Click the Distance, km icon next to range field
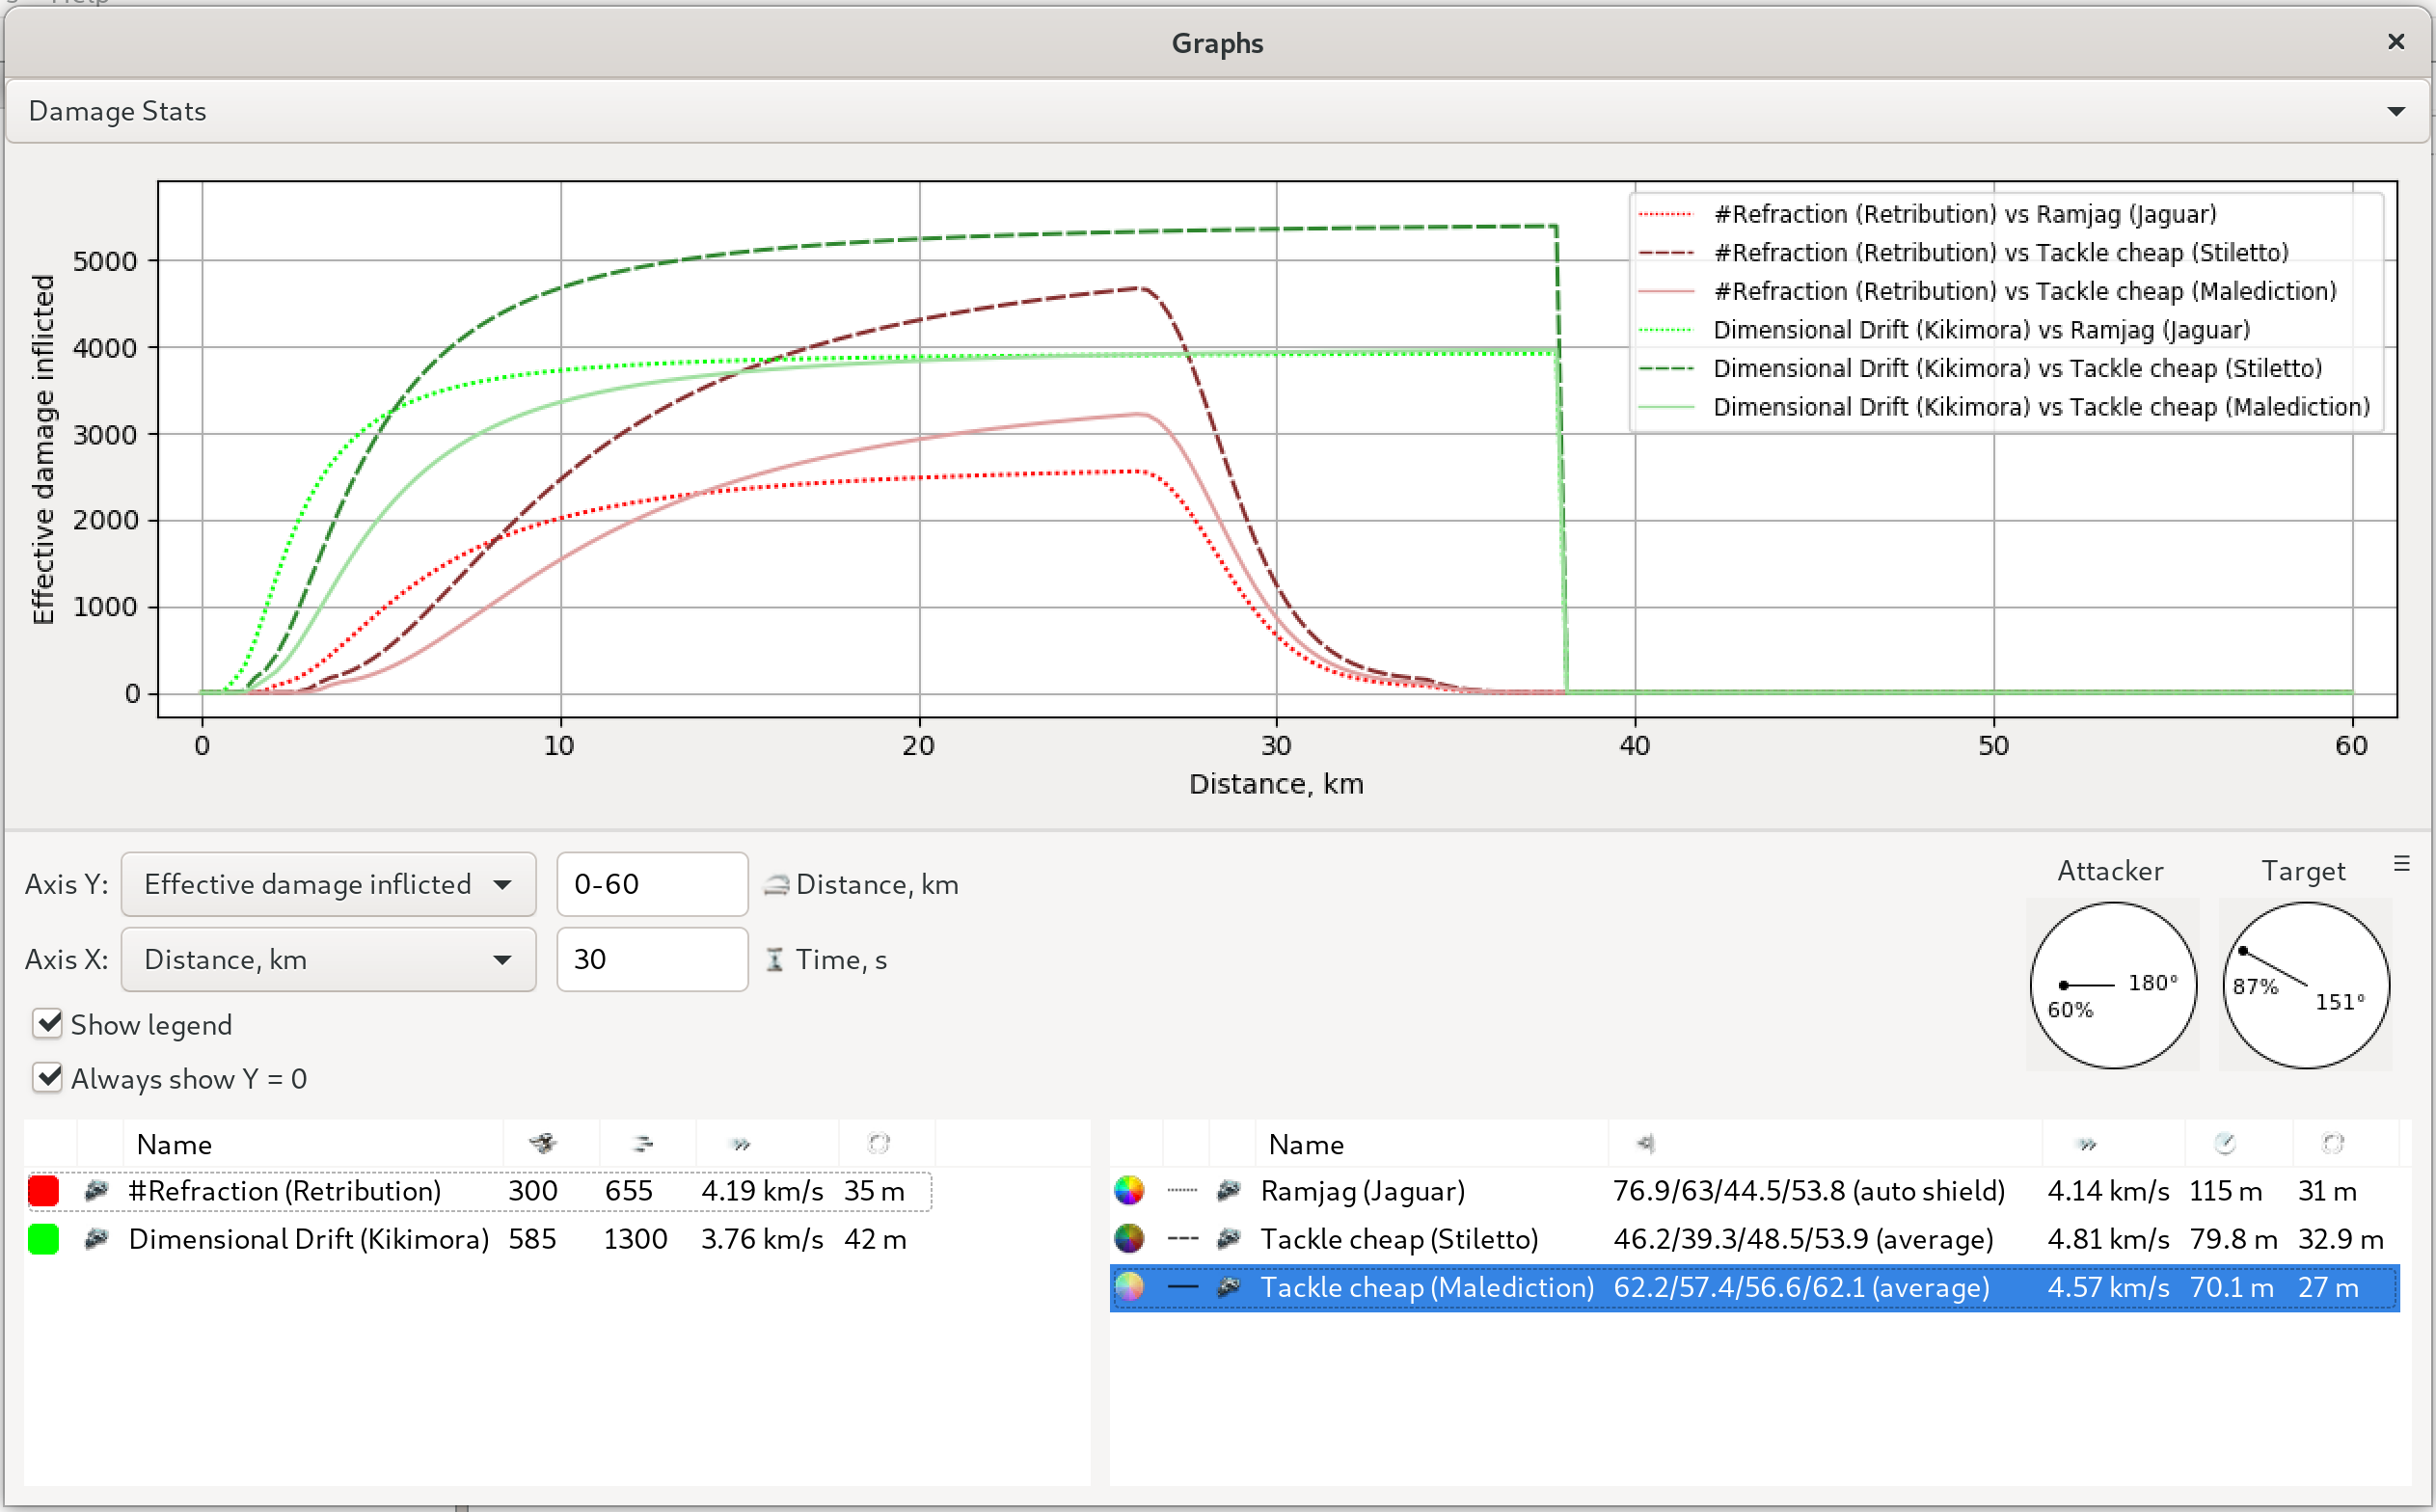The width and height of the screenshot is (2436, 1512). point(777,884)
